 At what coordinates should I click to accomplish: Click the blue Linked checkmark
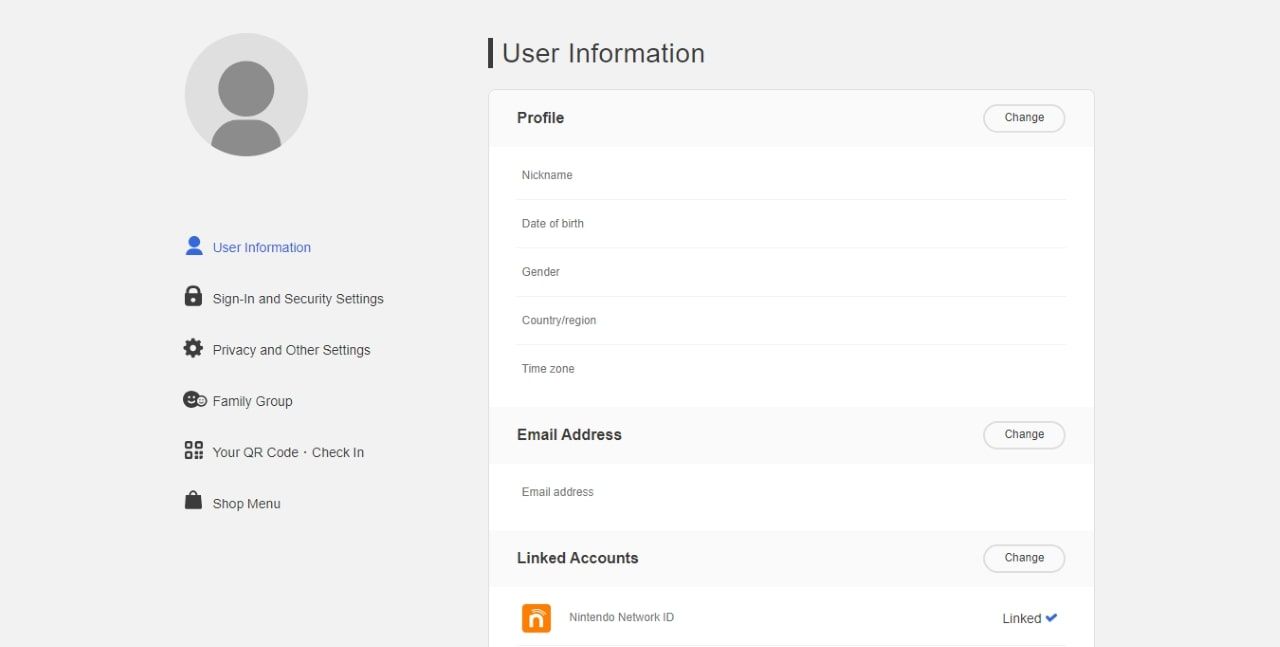[x=1051, y=618]
